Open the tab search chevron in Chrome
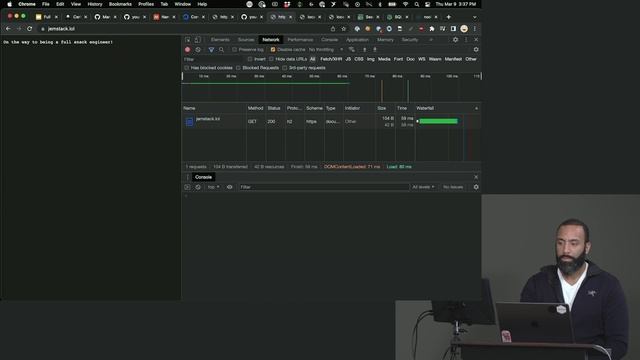Image resolution: width=640 pixels, height=360 pixels. [474, 17]
